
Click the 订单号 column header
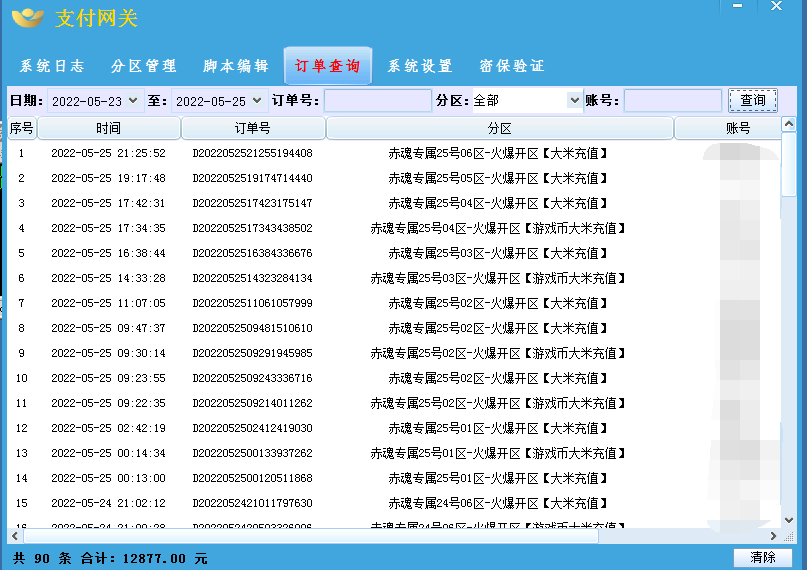point(252,129)
